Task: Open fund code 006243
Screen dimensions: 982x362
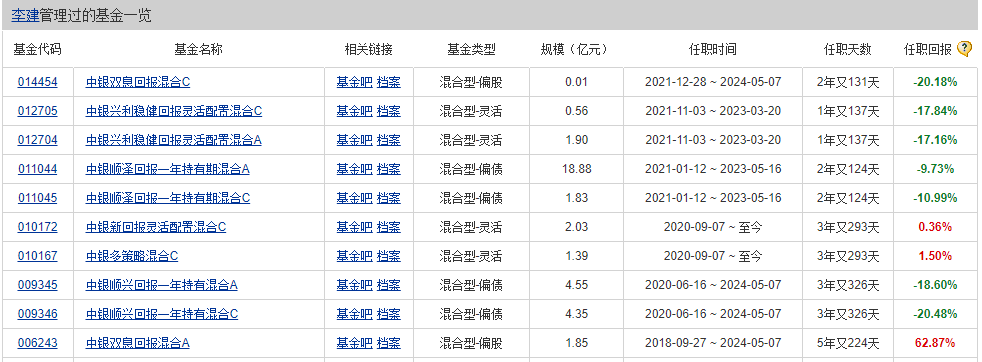Action: 38,343
